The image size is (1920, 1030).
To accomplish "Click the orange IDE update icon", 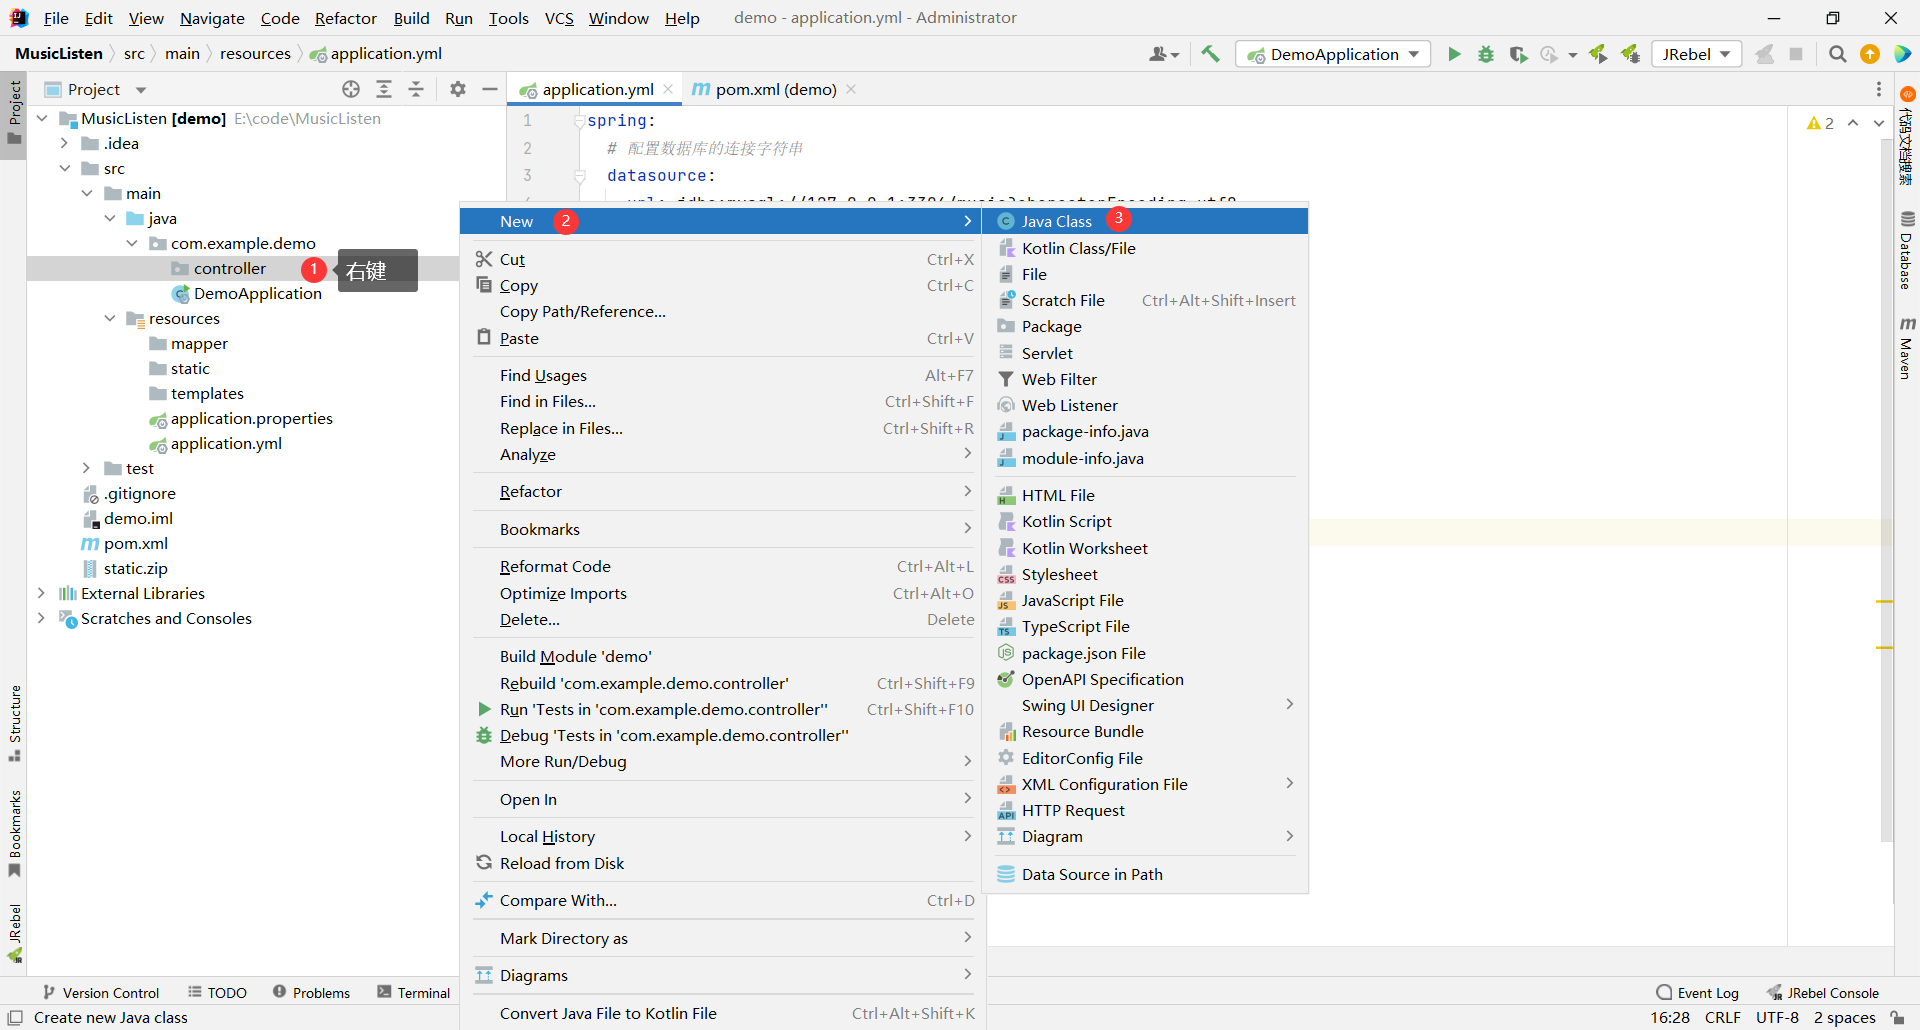I will (x=1870, y=54).
